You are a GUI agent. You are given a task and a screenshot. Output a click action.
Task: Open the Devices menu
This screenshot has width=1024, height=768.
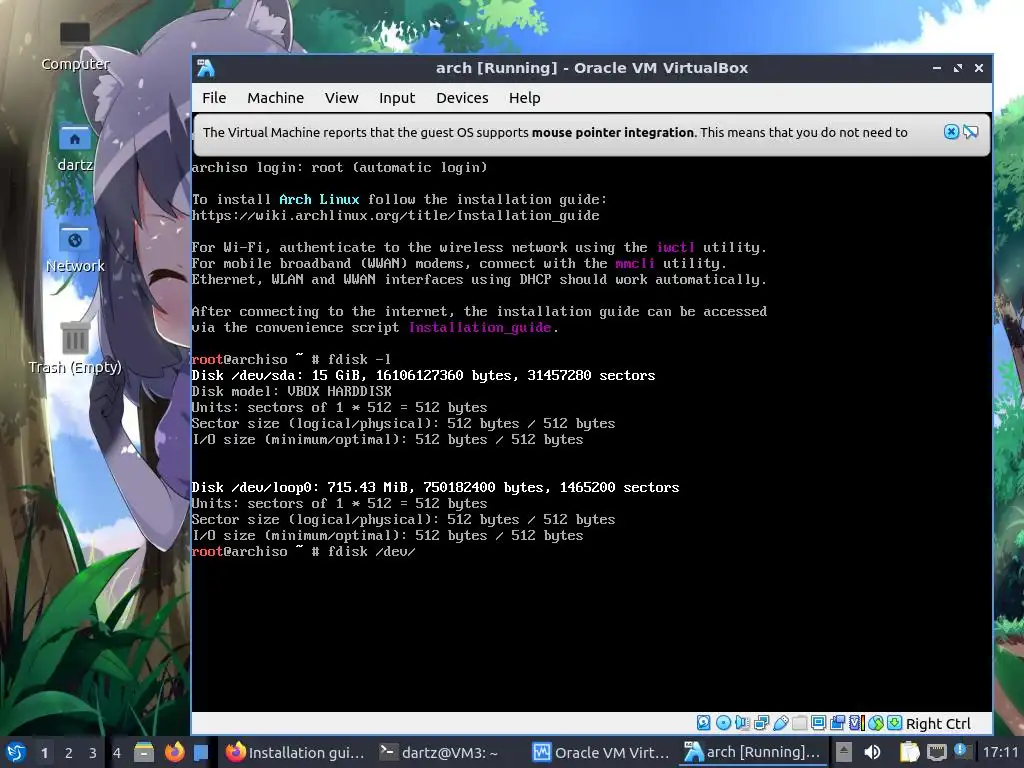click(x=462, y=98)
